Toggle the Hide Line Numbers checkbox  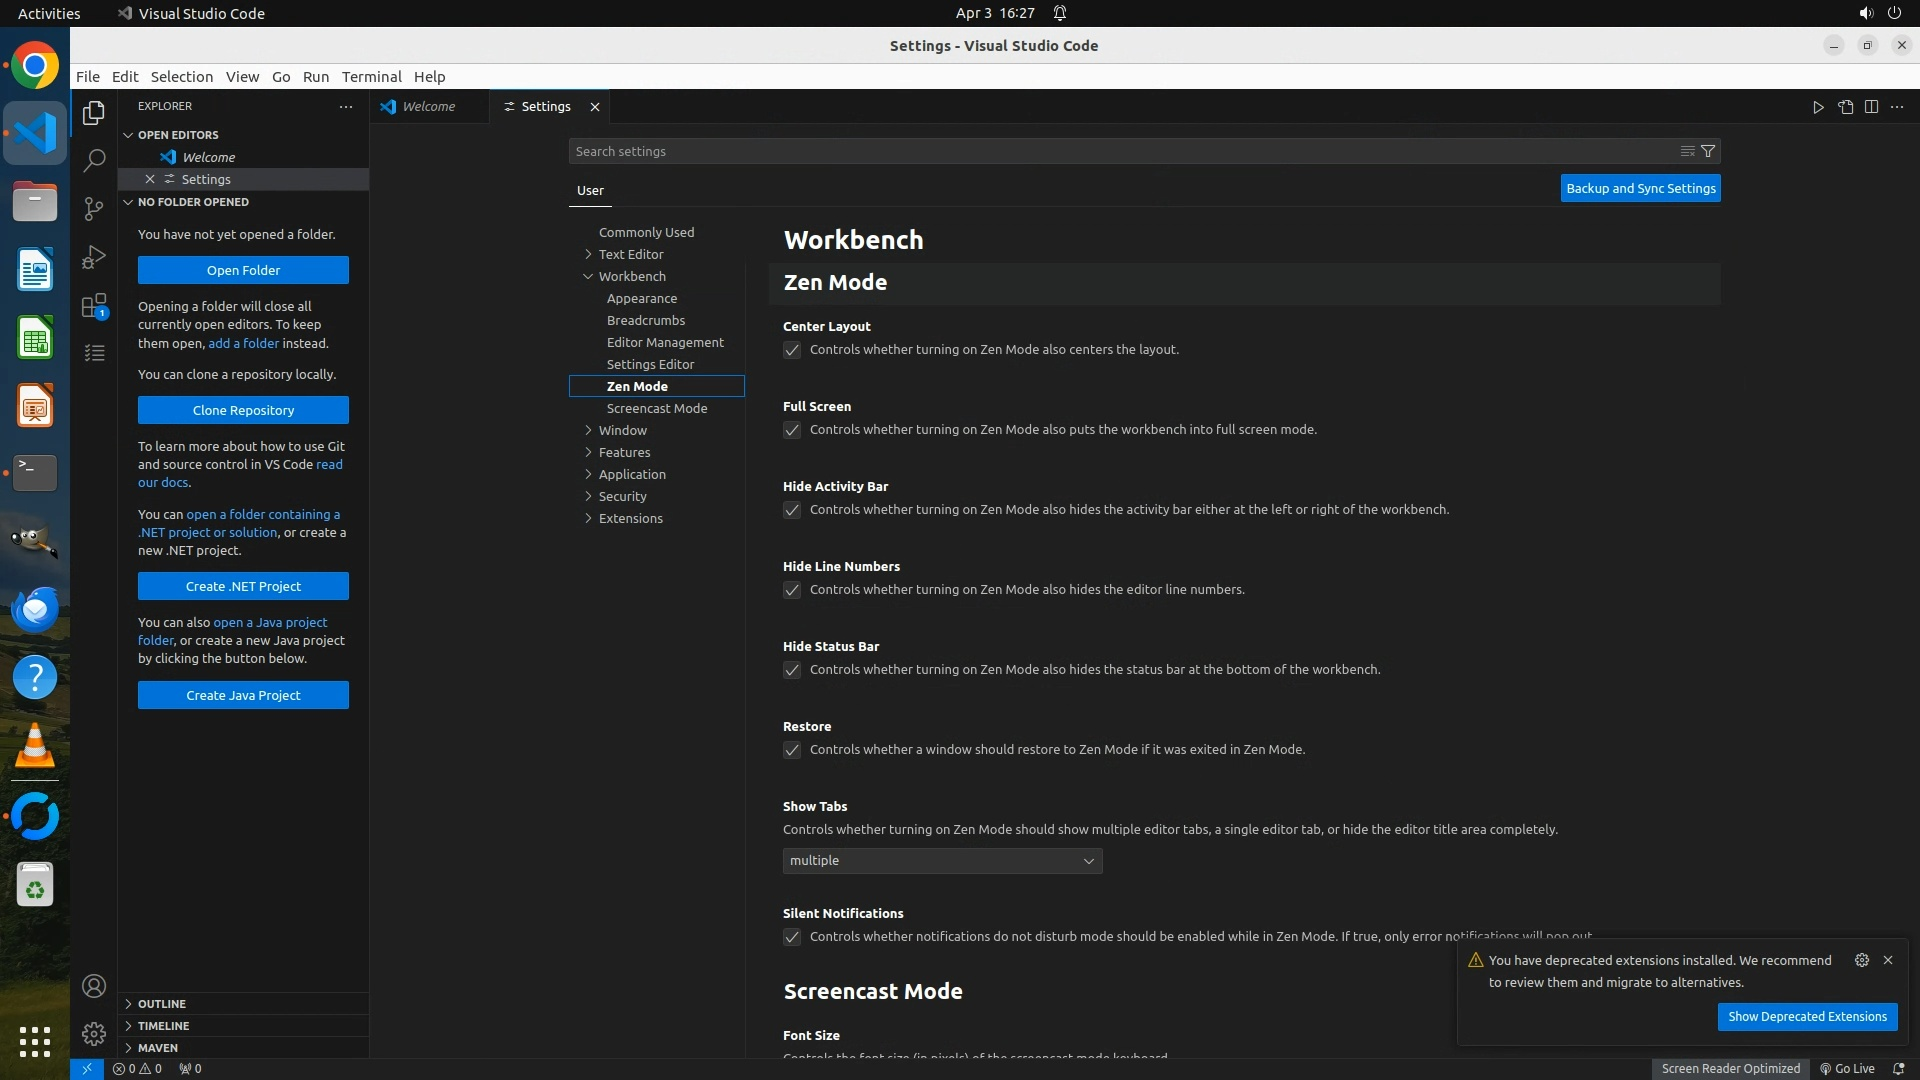[x=792, y=590]
